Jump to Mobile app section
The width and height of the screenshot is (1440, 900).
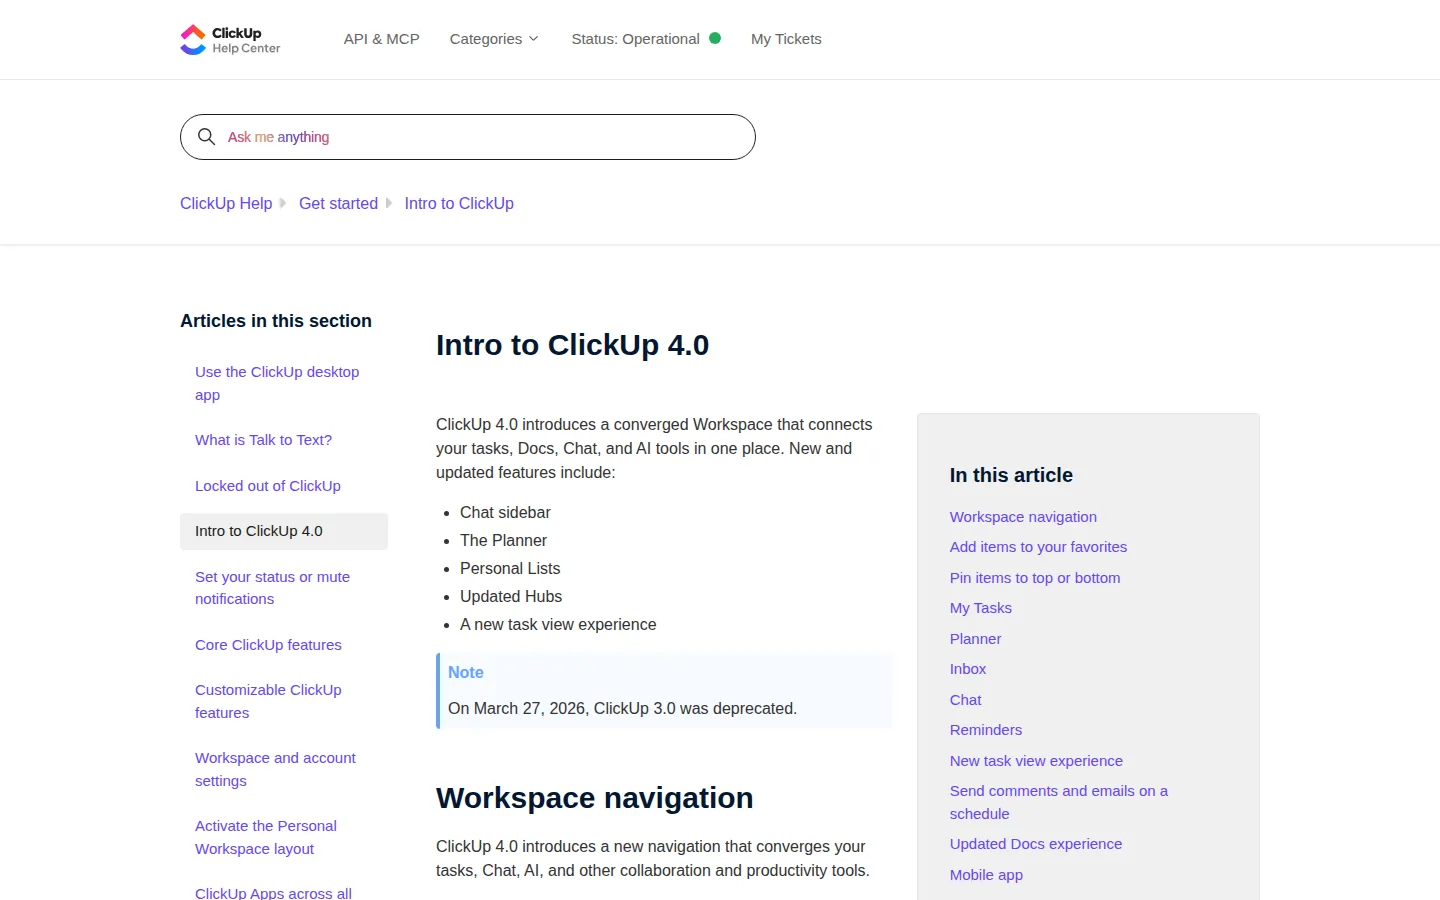coord(986,875)
